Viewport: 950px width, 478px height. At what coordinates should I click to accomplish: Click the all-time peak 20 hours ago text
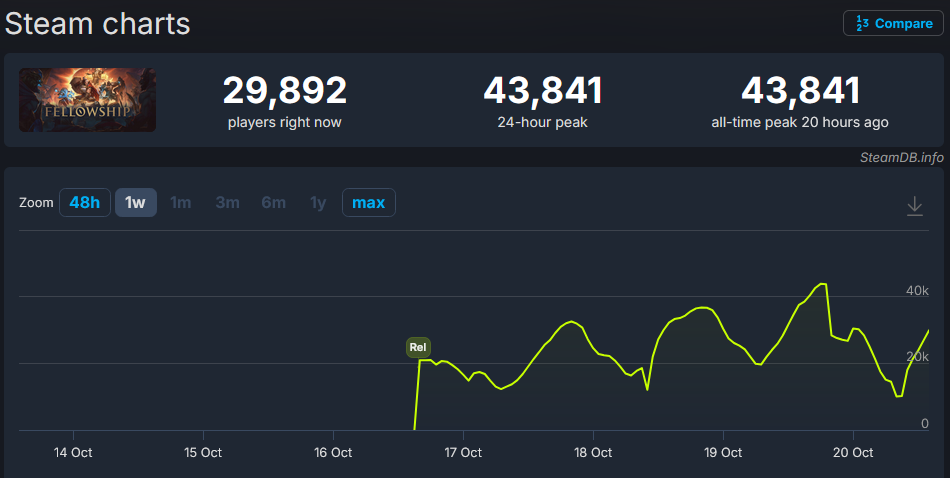(800, 122)
